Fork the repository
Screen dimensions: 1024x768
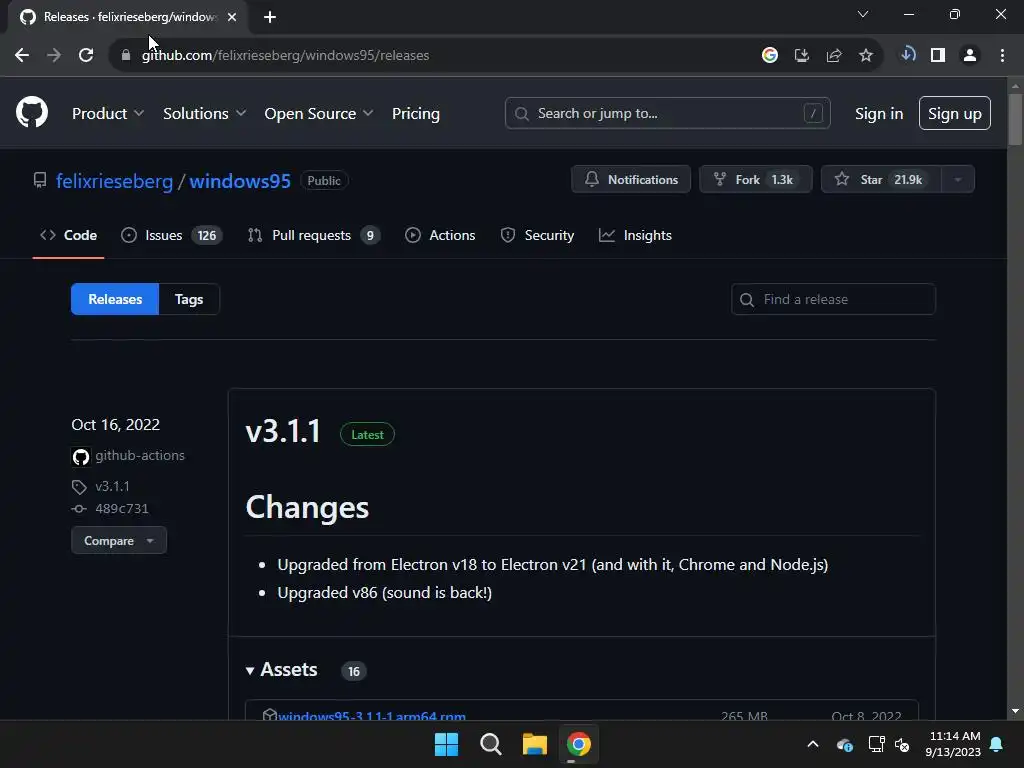(x=756, y=179)
